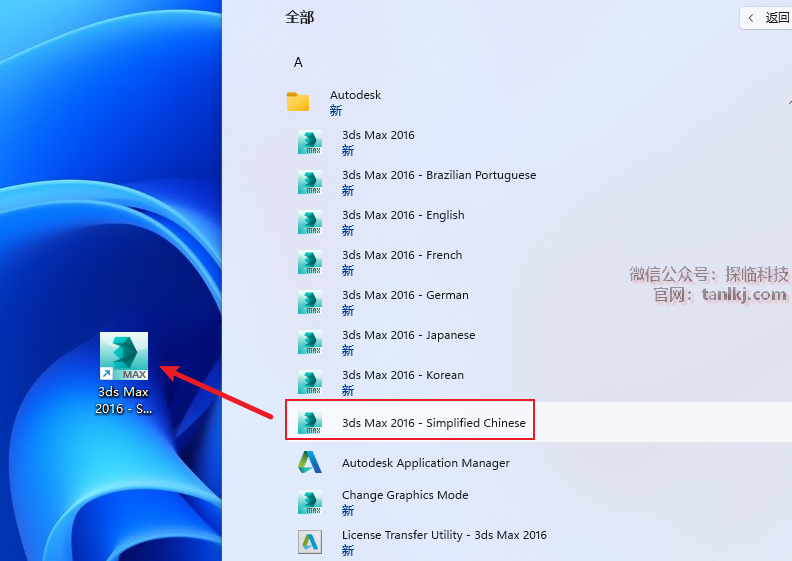Jump to letter A index header

point(298,62)
